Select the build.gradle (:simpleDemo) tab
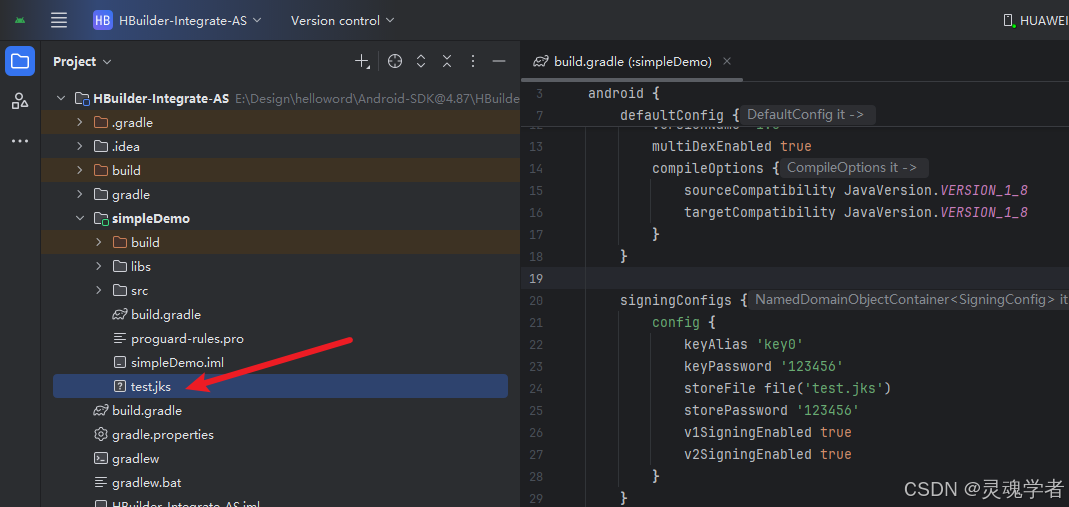This screenshot has height=507, width=1069. (x=632, y=61)
